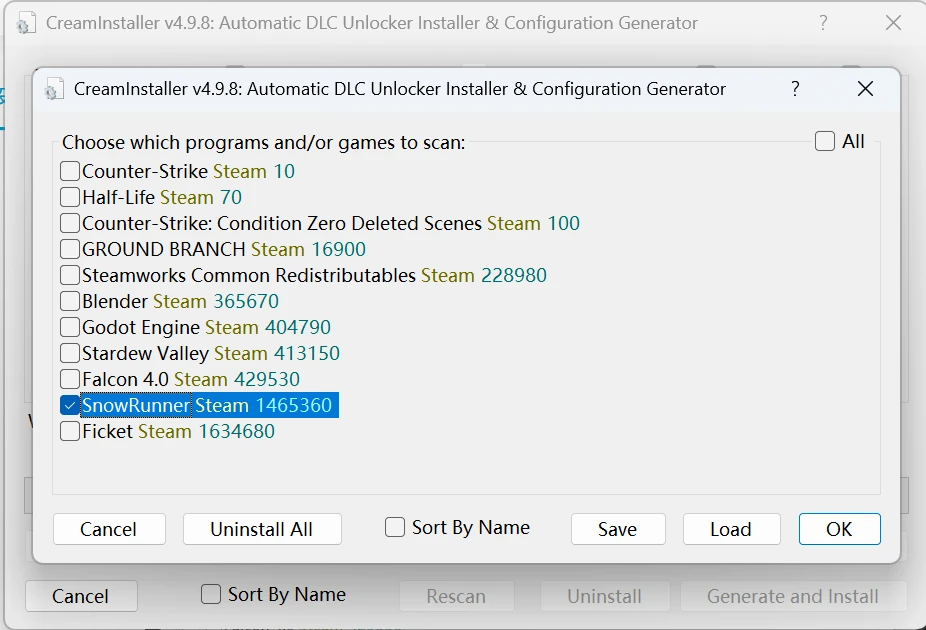Select the Godot Engine checkbox
This screenshot has width=926, height=630.
tap(70, 327)
